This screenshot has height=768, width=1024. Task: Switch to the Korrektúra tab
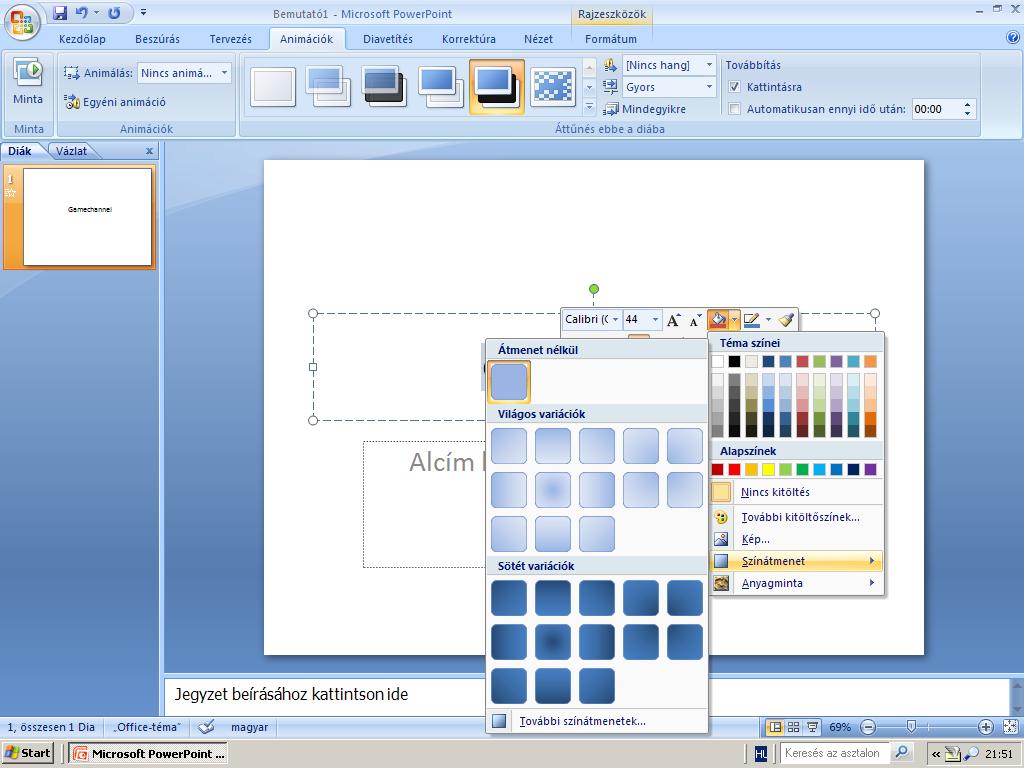pyautogui.click(x=469, y=39)
